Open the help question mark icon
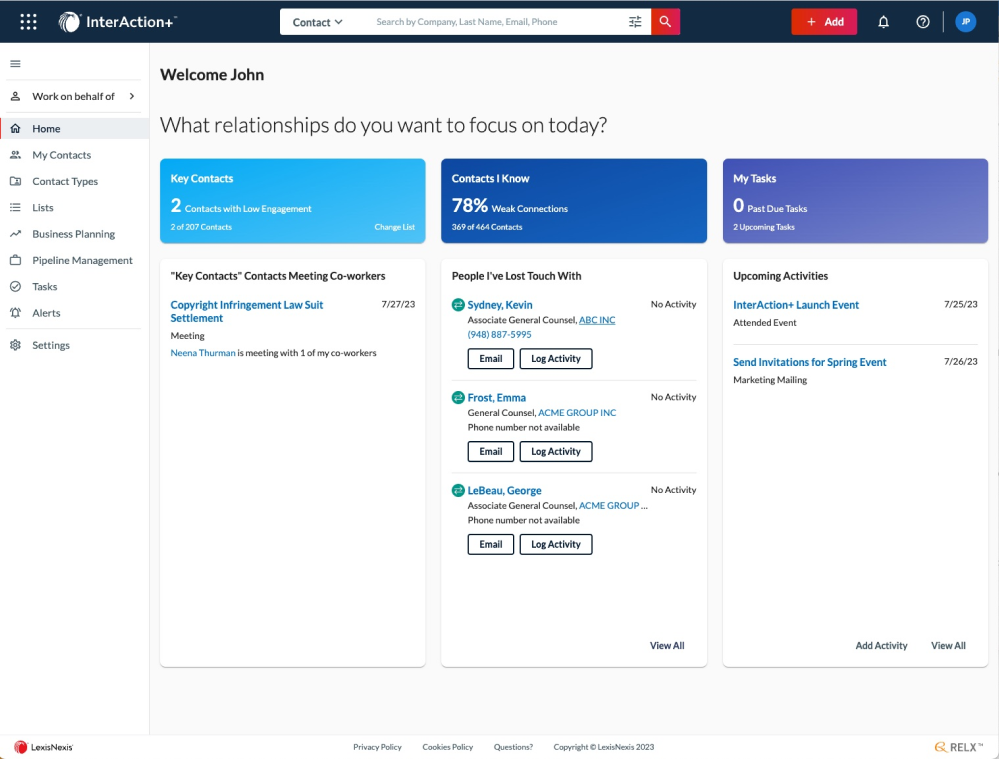This screenshot has height=759, width=1000. tap(923, 22)
